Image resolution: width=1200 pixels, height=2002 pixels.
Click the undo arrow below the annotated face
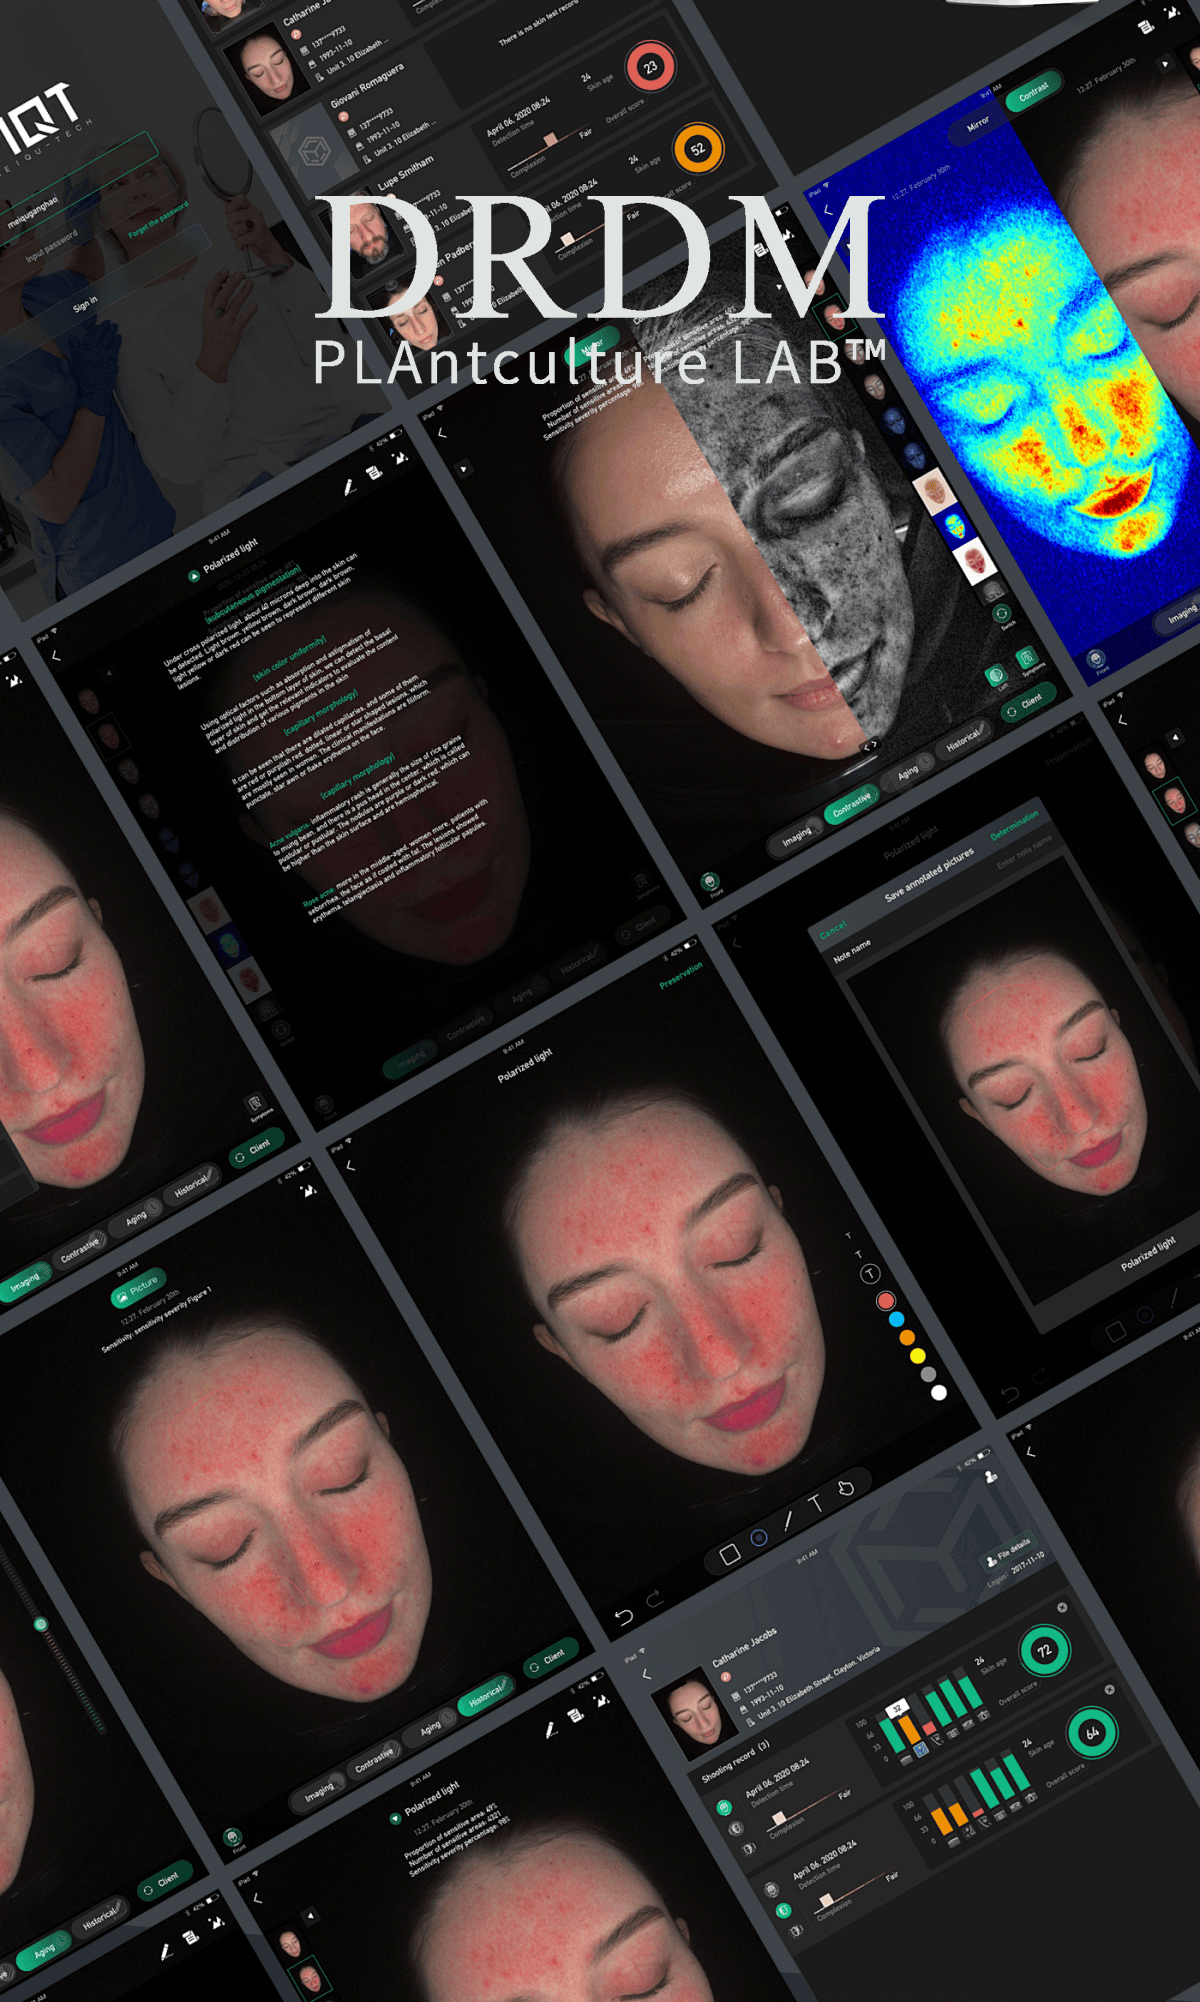tap(623, 1617)
